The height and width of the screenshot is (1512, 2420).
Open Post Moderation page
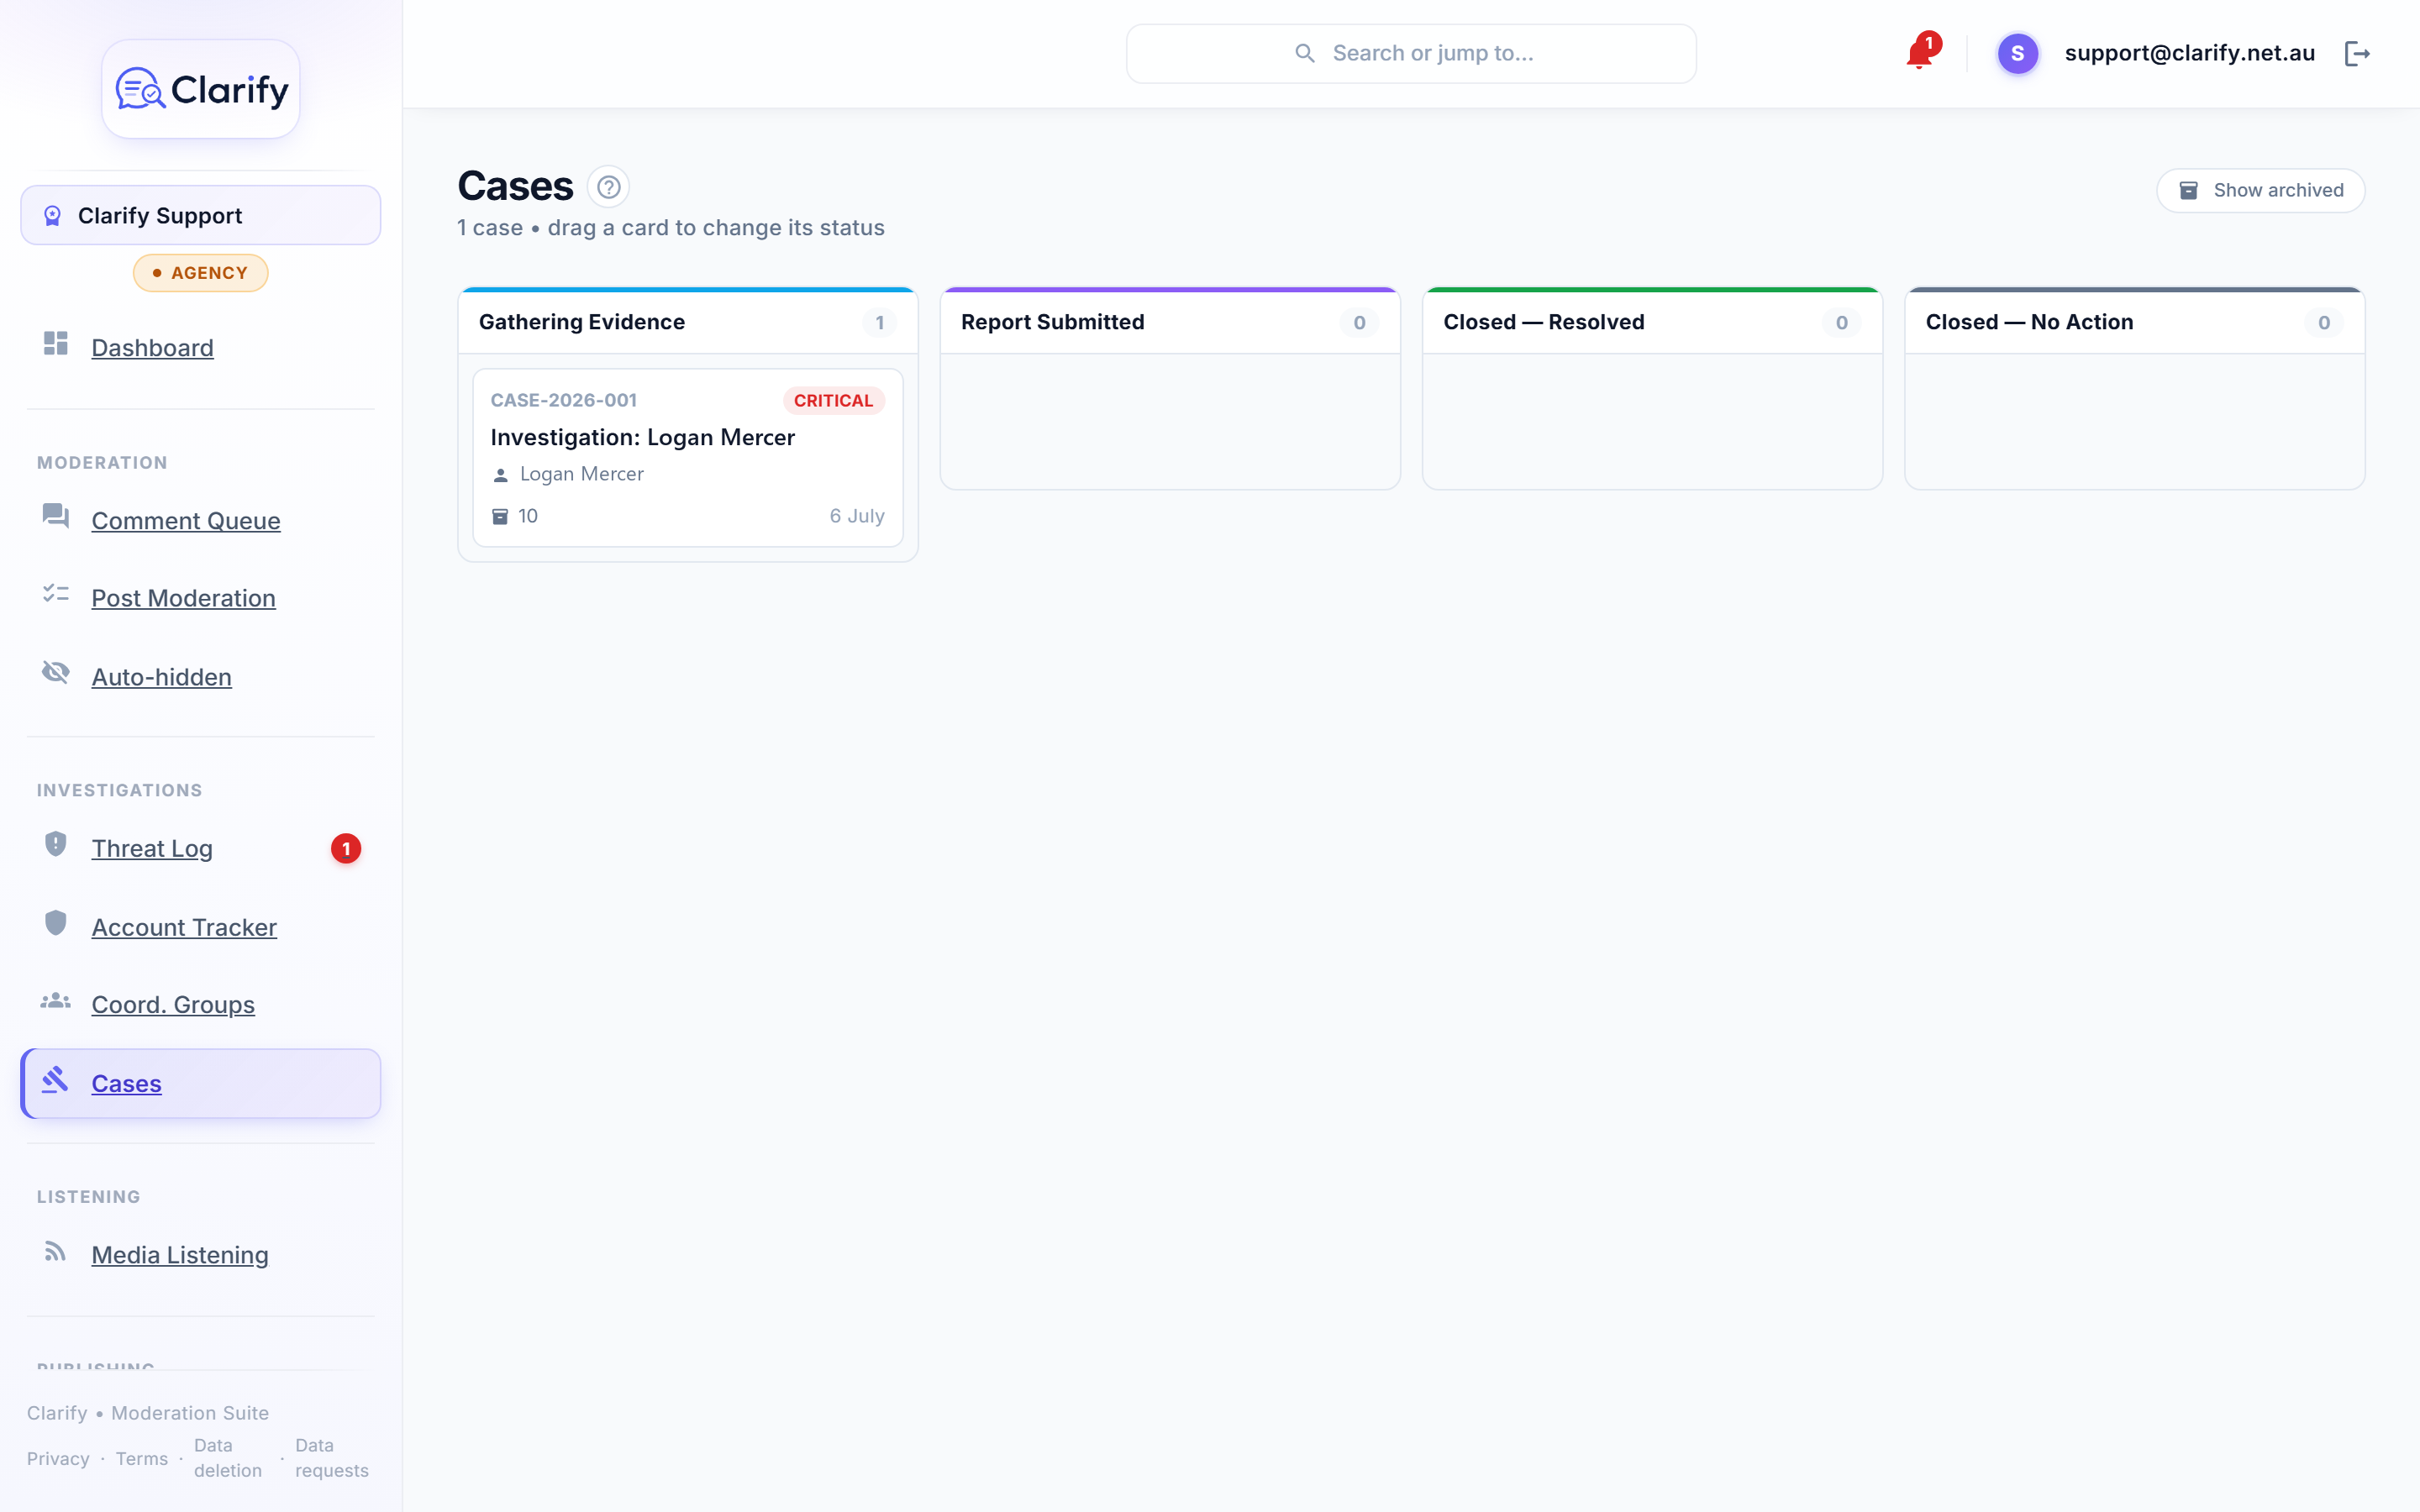tap(183, 598)
